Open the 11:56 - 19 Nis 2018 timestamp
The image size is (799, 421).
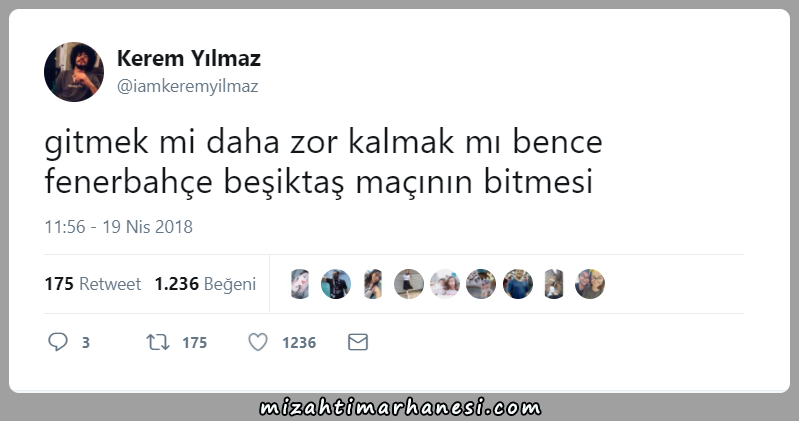pos(118,226)
